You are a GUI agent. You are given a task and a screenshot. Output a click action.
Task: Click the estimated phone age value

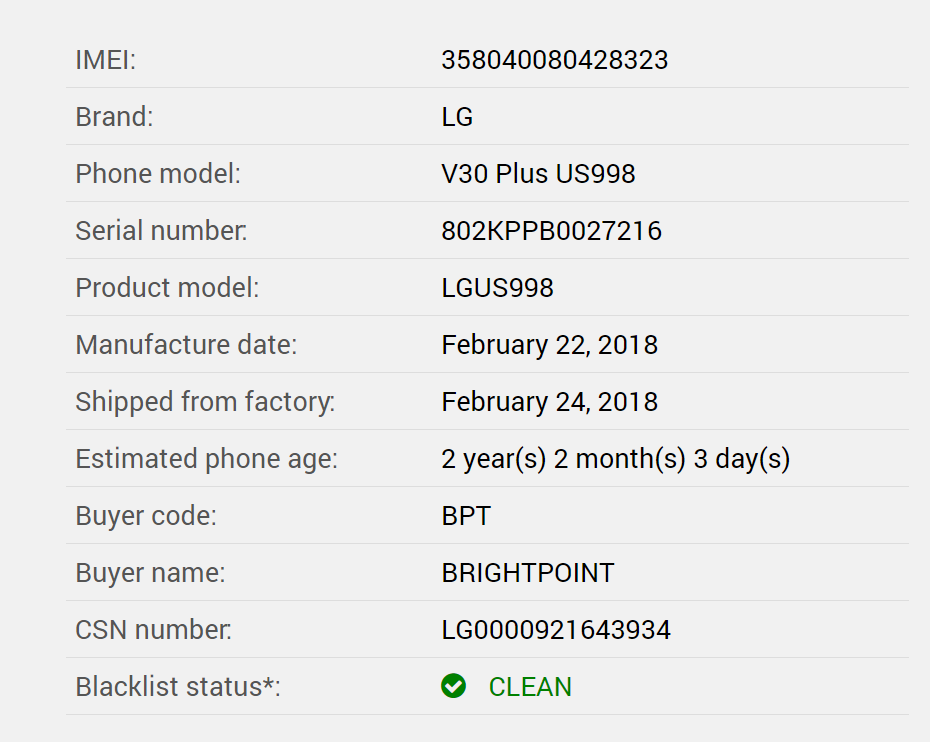pyautogui.click(x=615, y=459)
